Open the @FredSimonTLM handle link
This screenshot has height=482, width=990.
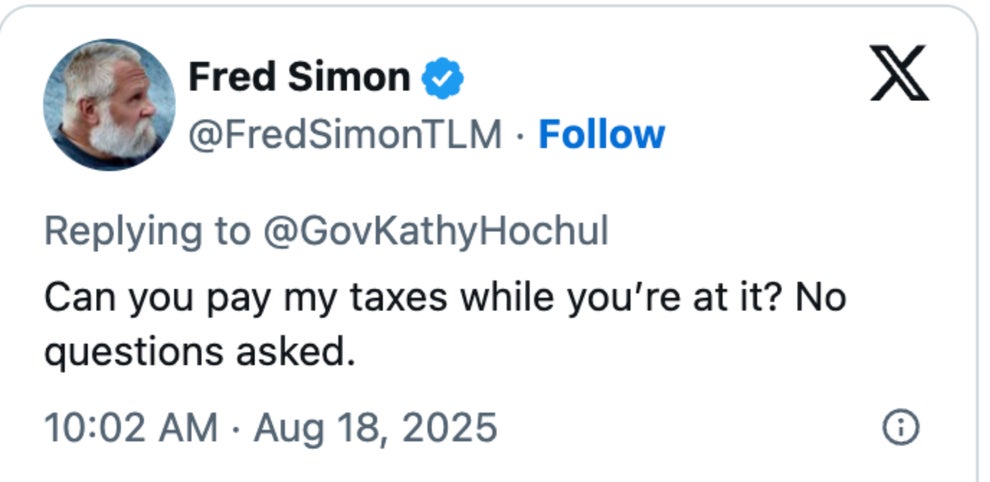(345, 134)
